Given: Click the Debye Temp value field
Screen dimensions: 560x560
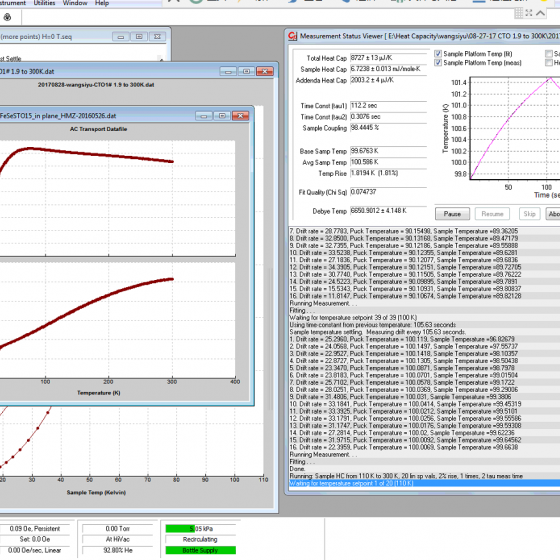Looking at the screenshot, I should 388,211.
